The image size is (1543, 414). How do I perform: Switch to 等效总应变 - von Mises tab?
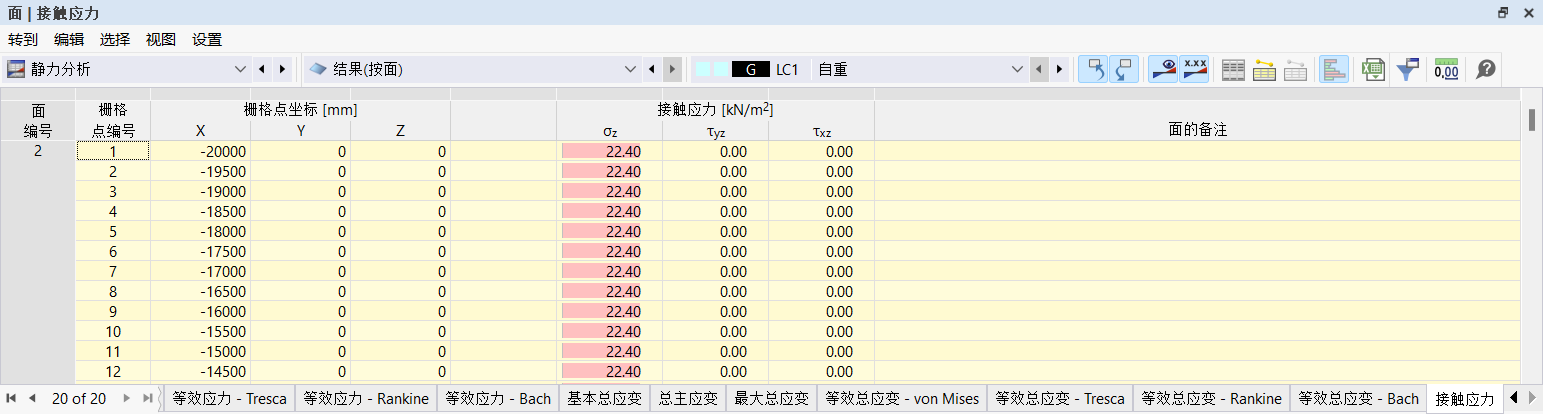[902, 398]
